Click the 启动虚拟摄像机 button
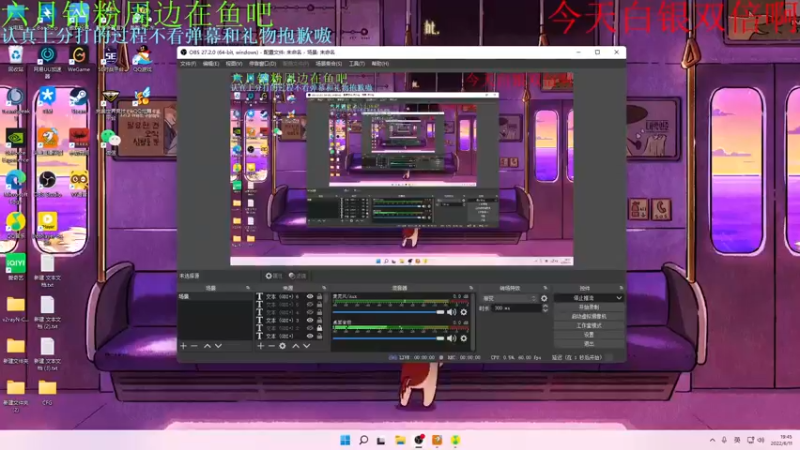This screenshot has height=450, width=800. [x=589, y=316]
